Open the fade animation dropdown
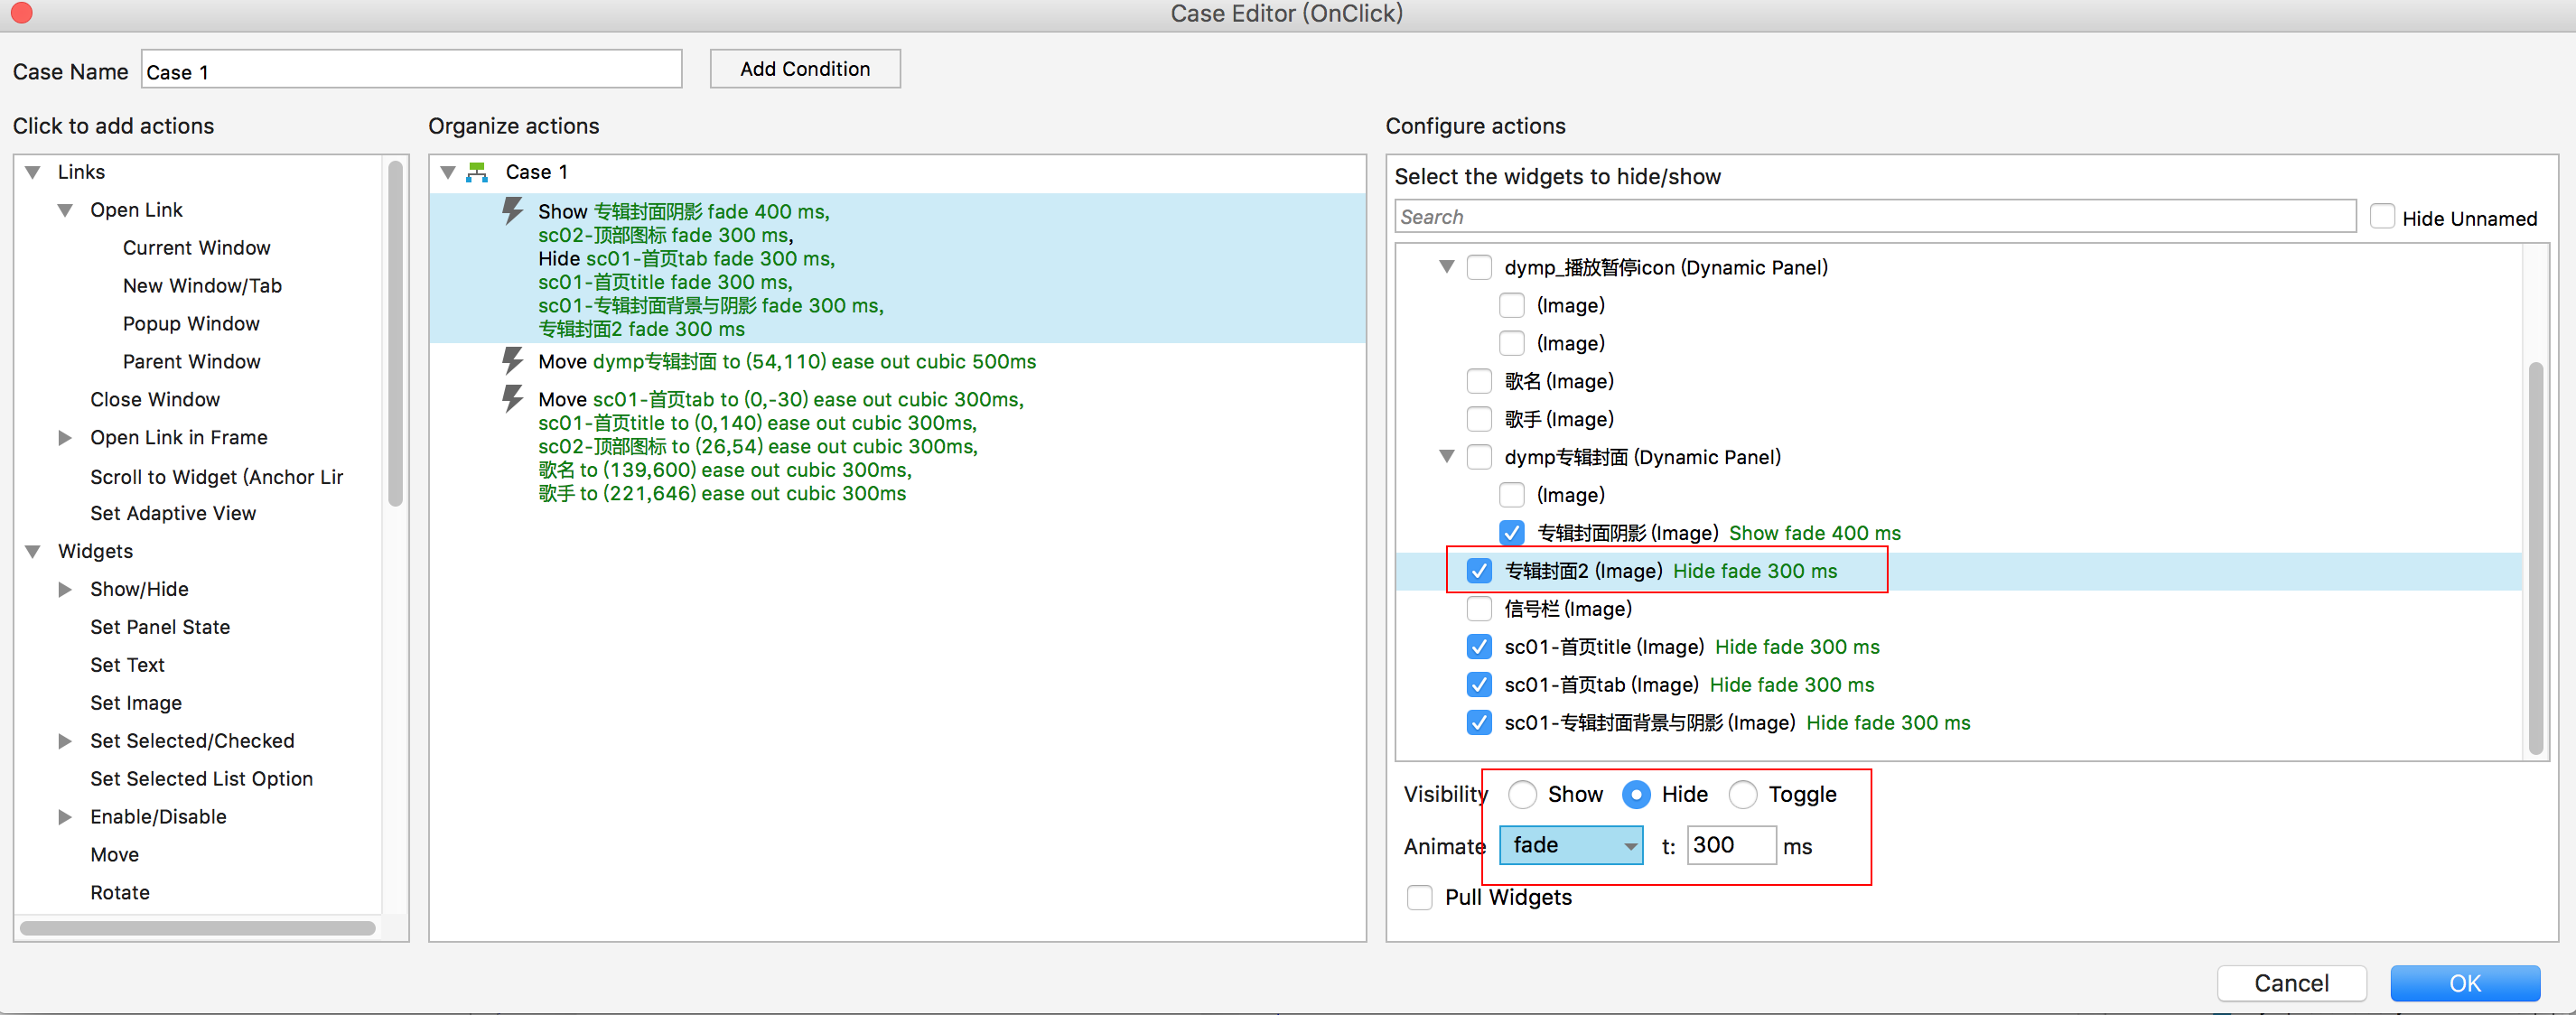Viewport: 2576px width, 1015px height. pyautogui.click(x=1571, y=845)
